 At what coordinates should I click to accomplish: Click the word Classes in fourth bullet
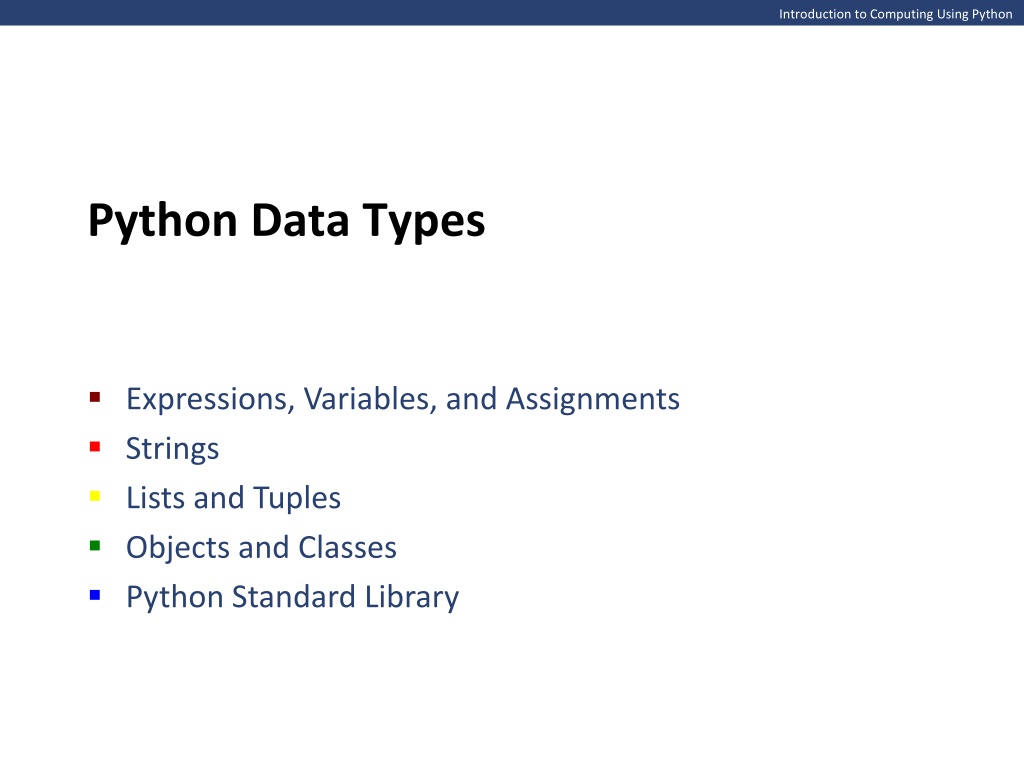(x=347, y=547)
